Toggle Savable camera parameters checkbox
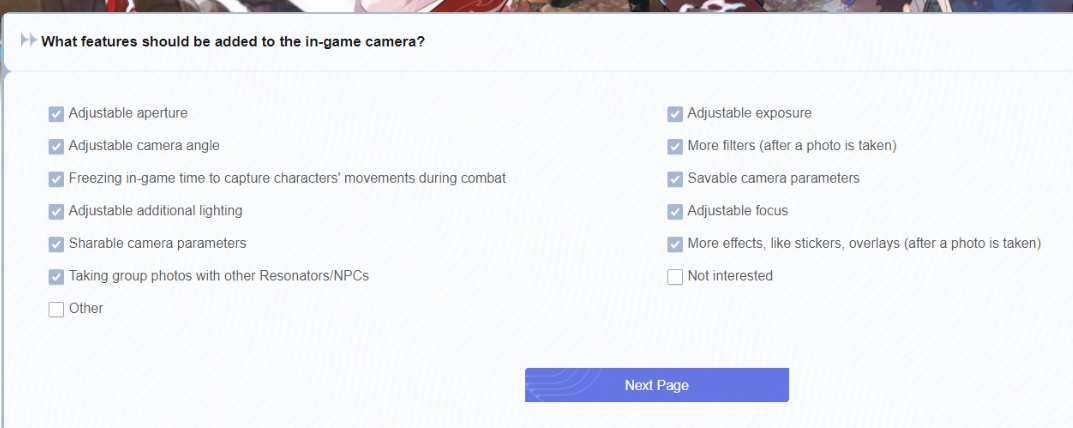 [x=675, y=179]
